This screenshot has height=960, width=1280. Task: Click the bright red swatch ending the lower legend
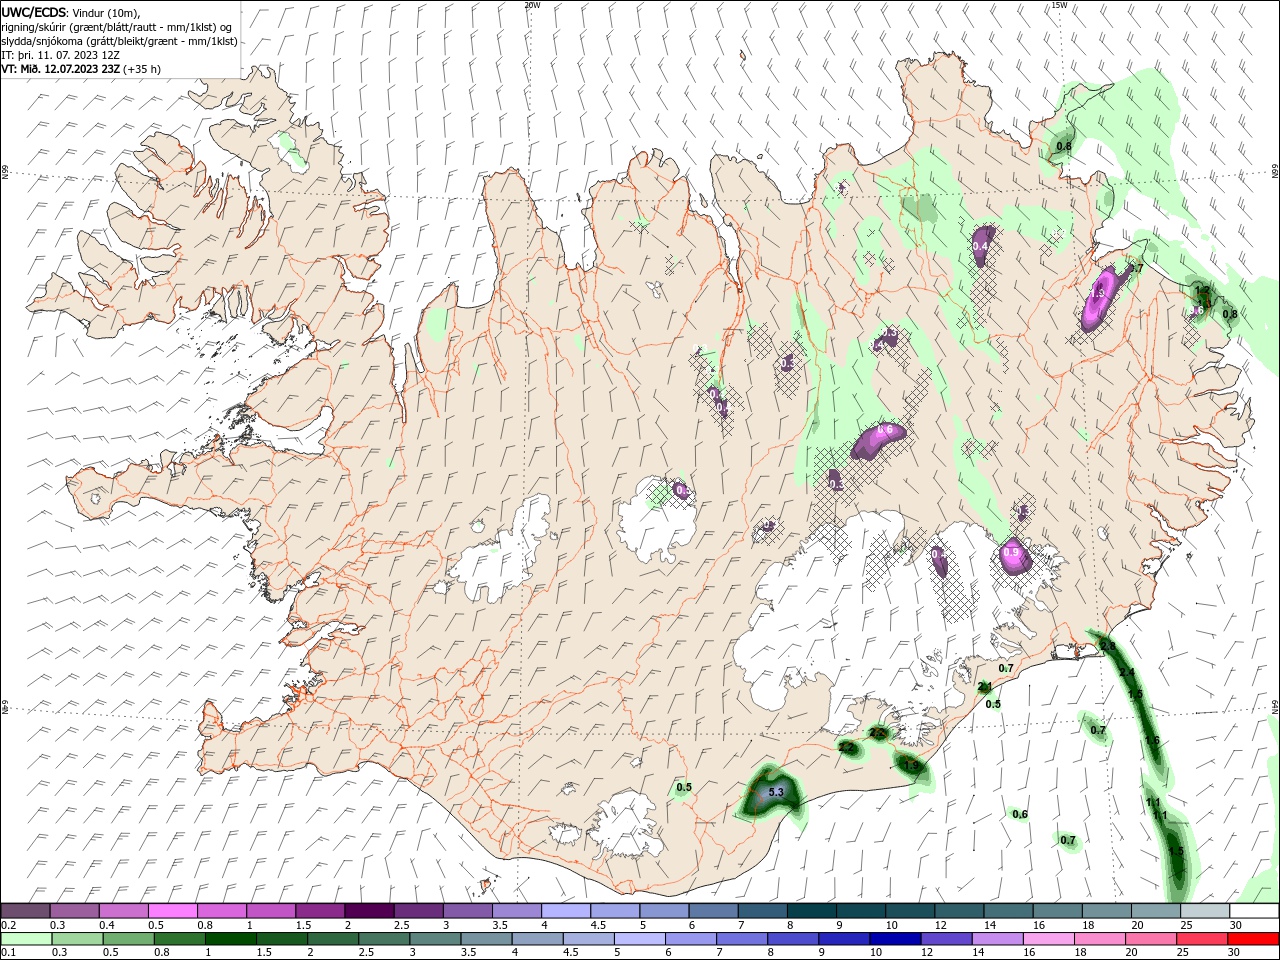coord(1251,939)
